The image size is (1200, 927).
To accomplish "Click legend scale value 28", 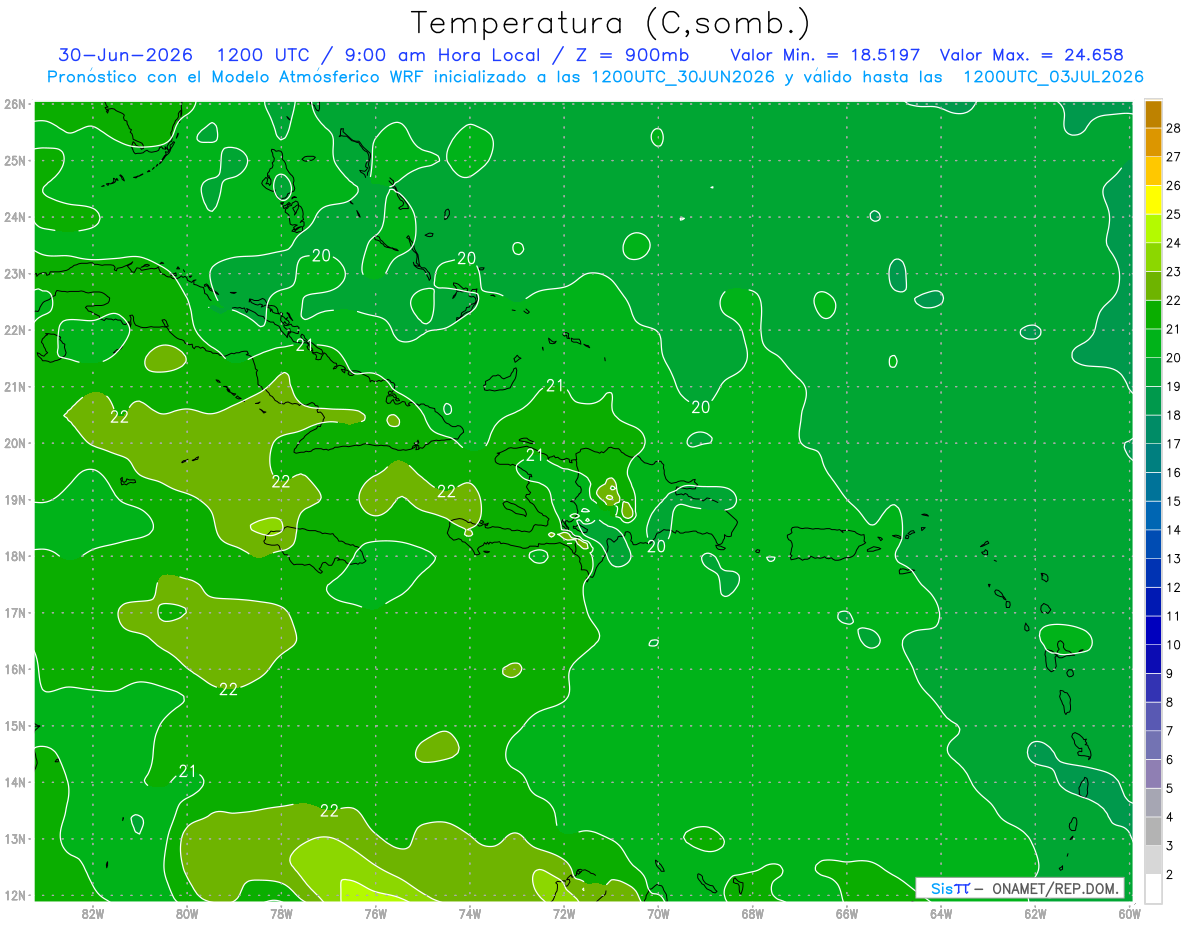I will tap(1174, 128).
